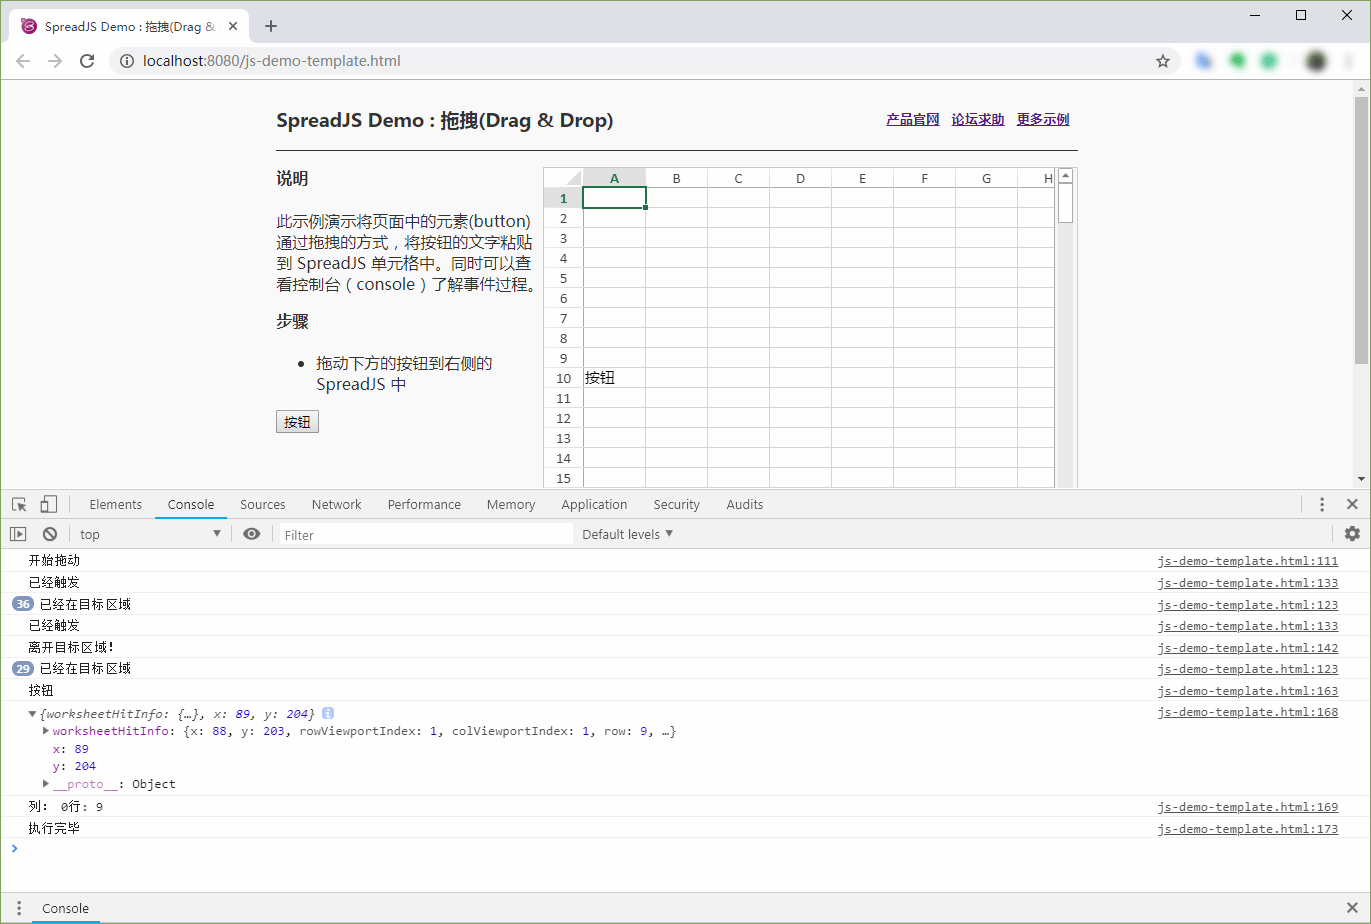Click the 执行完毕 console message
The height and width of the screenshot is (924, 1371).
(x=54, y=829)
